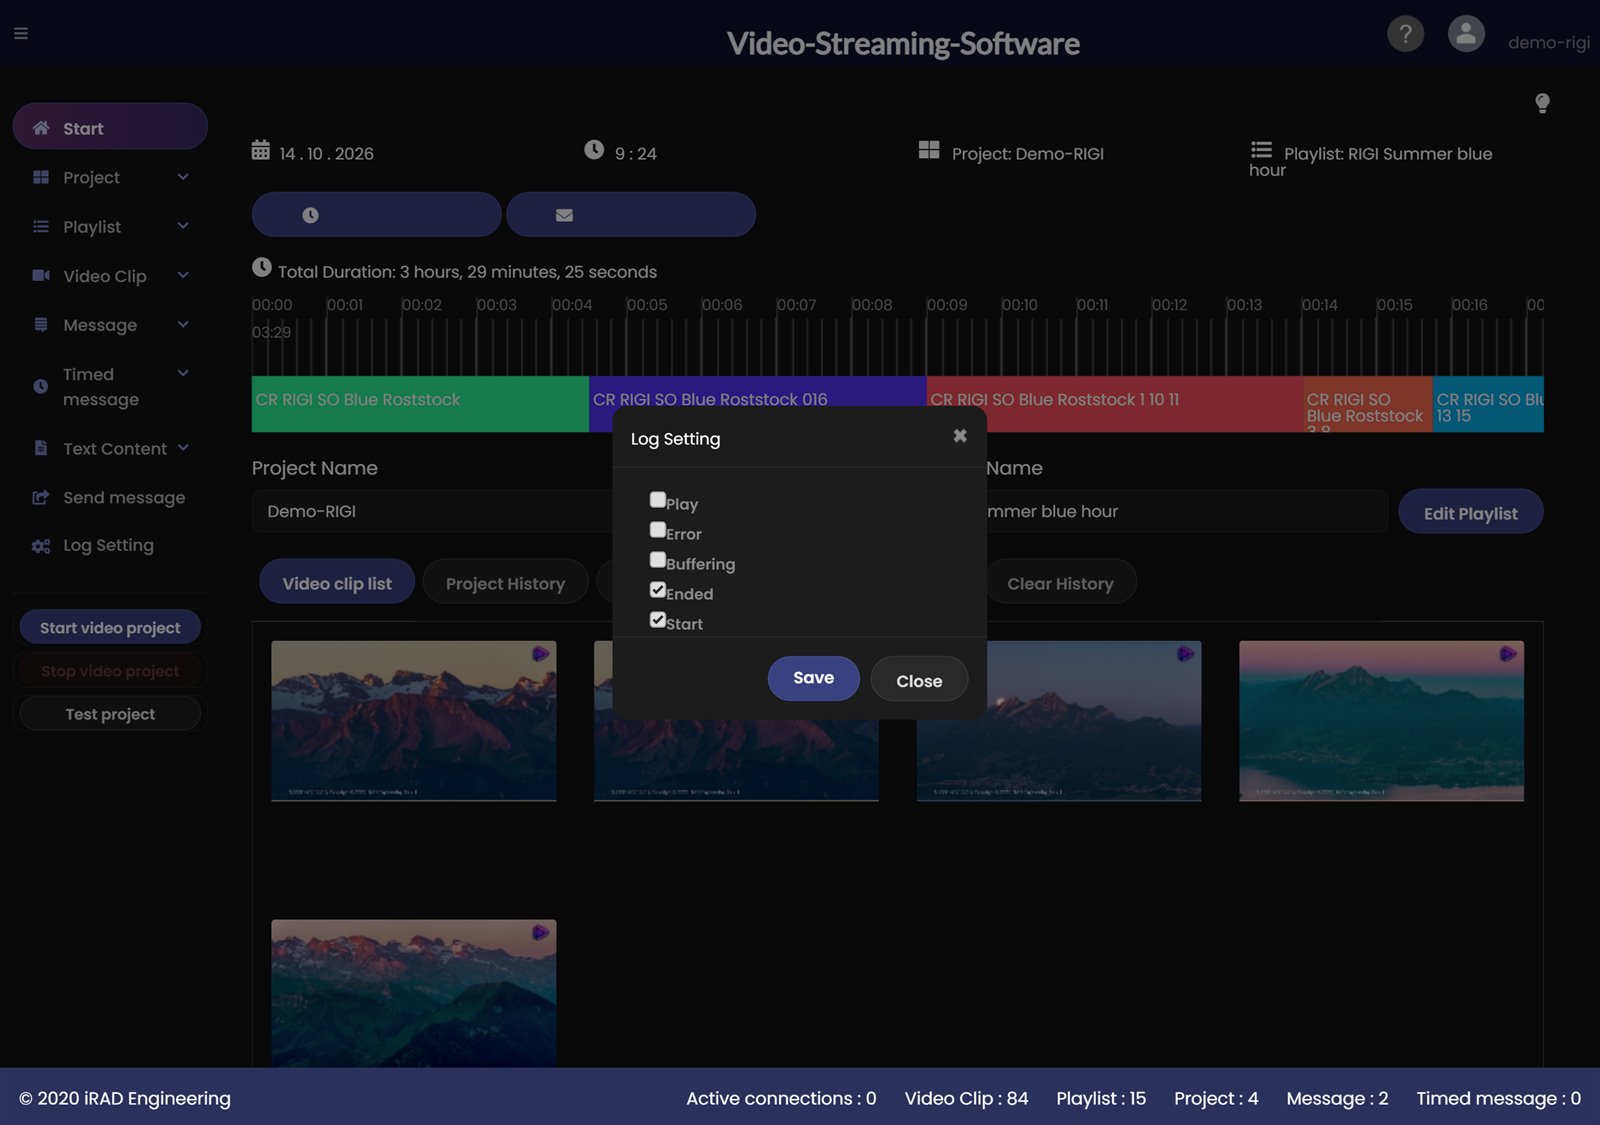Screen dimensions: 1600x1125
Task: Click the play icon on bottom clip thumbnail
Action: (540, 933)
